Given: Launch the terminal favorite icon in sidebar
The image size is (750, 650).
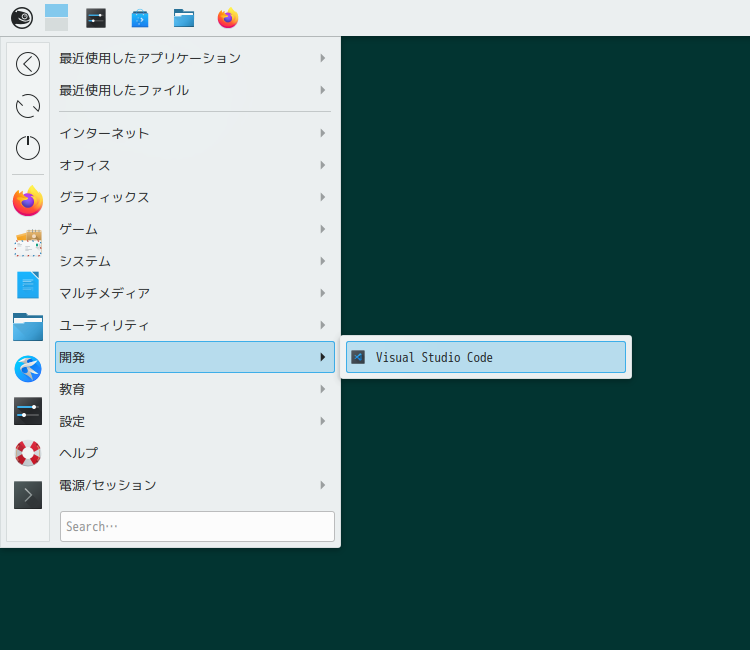Looking at the screenshot, I should click(x=28, y=495).
